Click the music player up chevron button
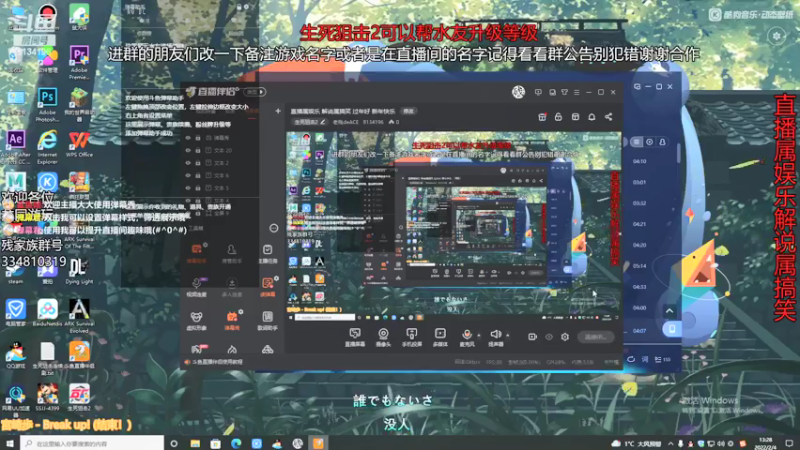 point(669,311)
